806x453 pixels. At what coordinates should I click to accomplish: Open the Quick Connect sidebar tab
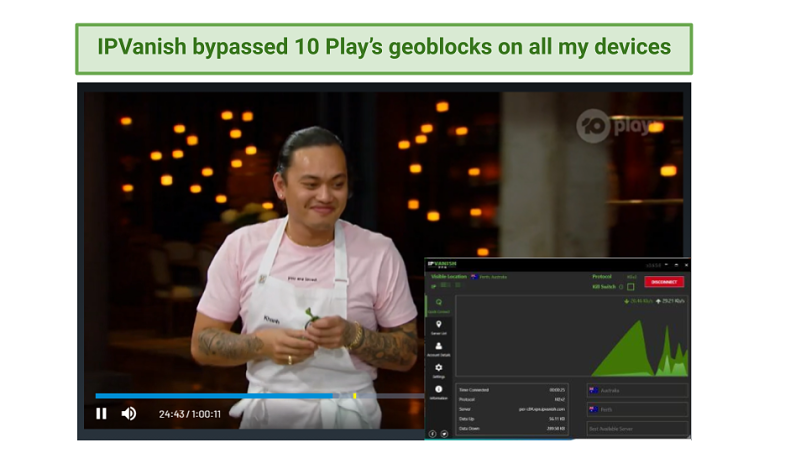click(x=439, y=304)
